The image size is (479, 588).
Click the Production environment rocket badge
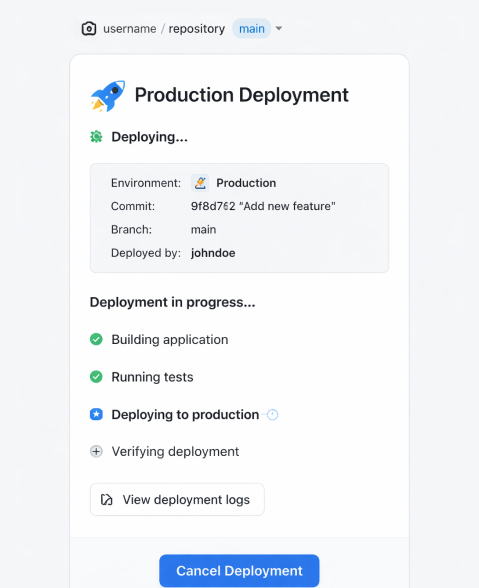click(x=200, y=183)
